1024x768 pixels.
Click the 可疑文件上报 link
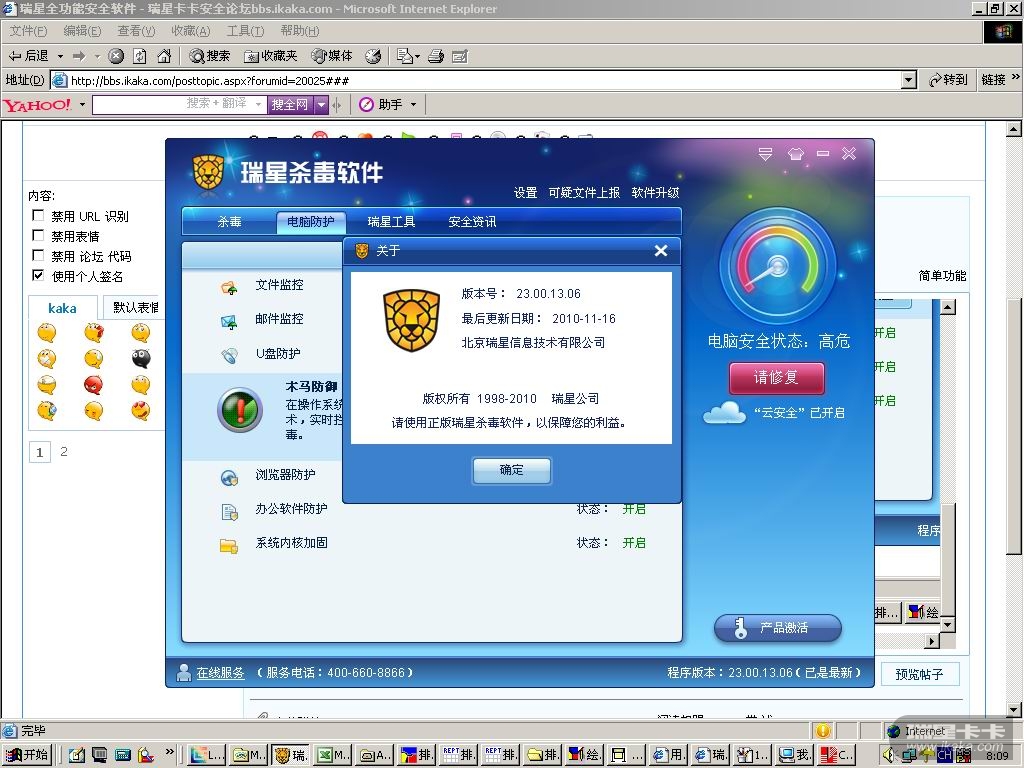click(x=584, y=193)
